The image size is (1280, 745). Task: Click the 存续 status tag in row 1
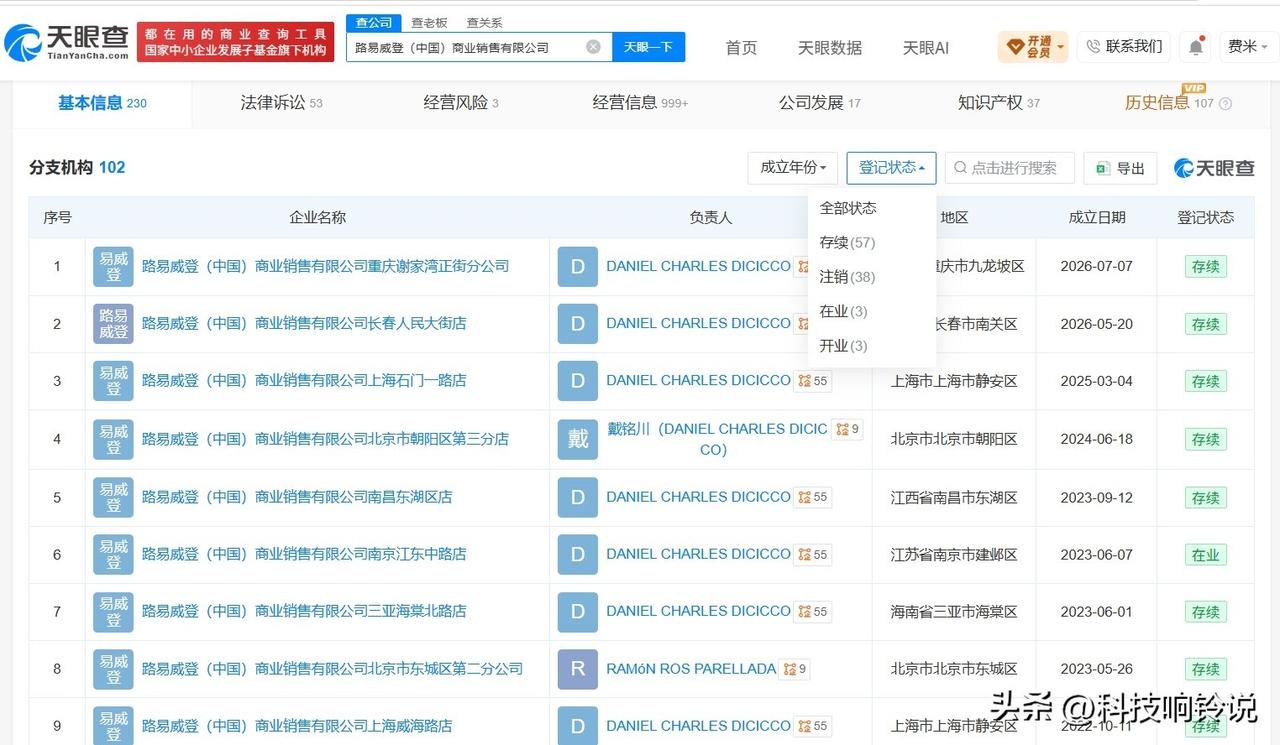(1205, 267)
